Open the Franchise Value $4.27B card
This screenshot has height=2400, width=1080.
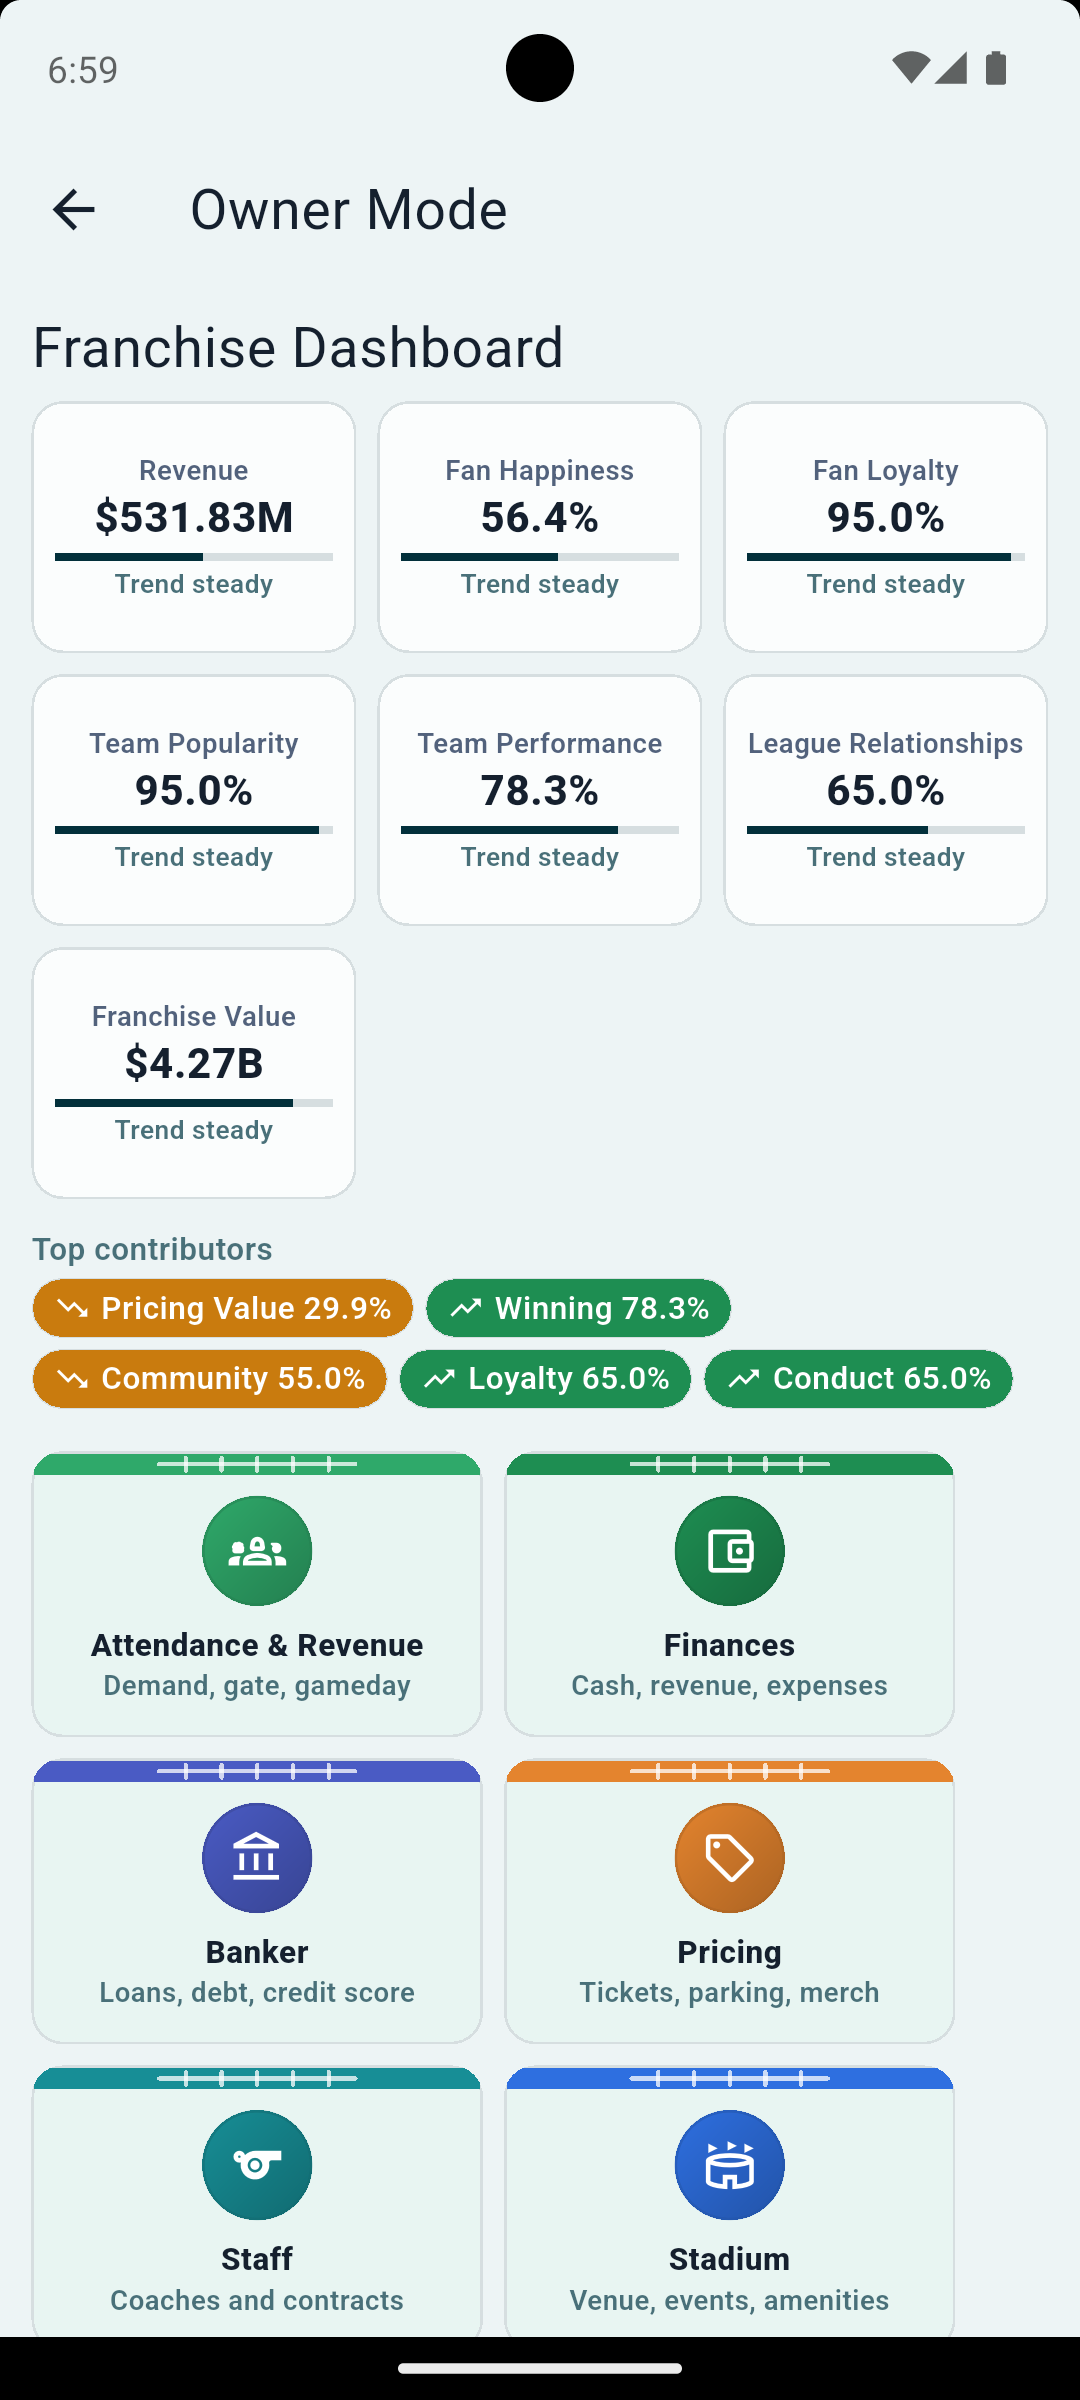pyautogui.click(x=194, y=1073)
